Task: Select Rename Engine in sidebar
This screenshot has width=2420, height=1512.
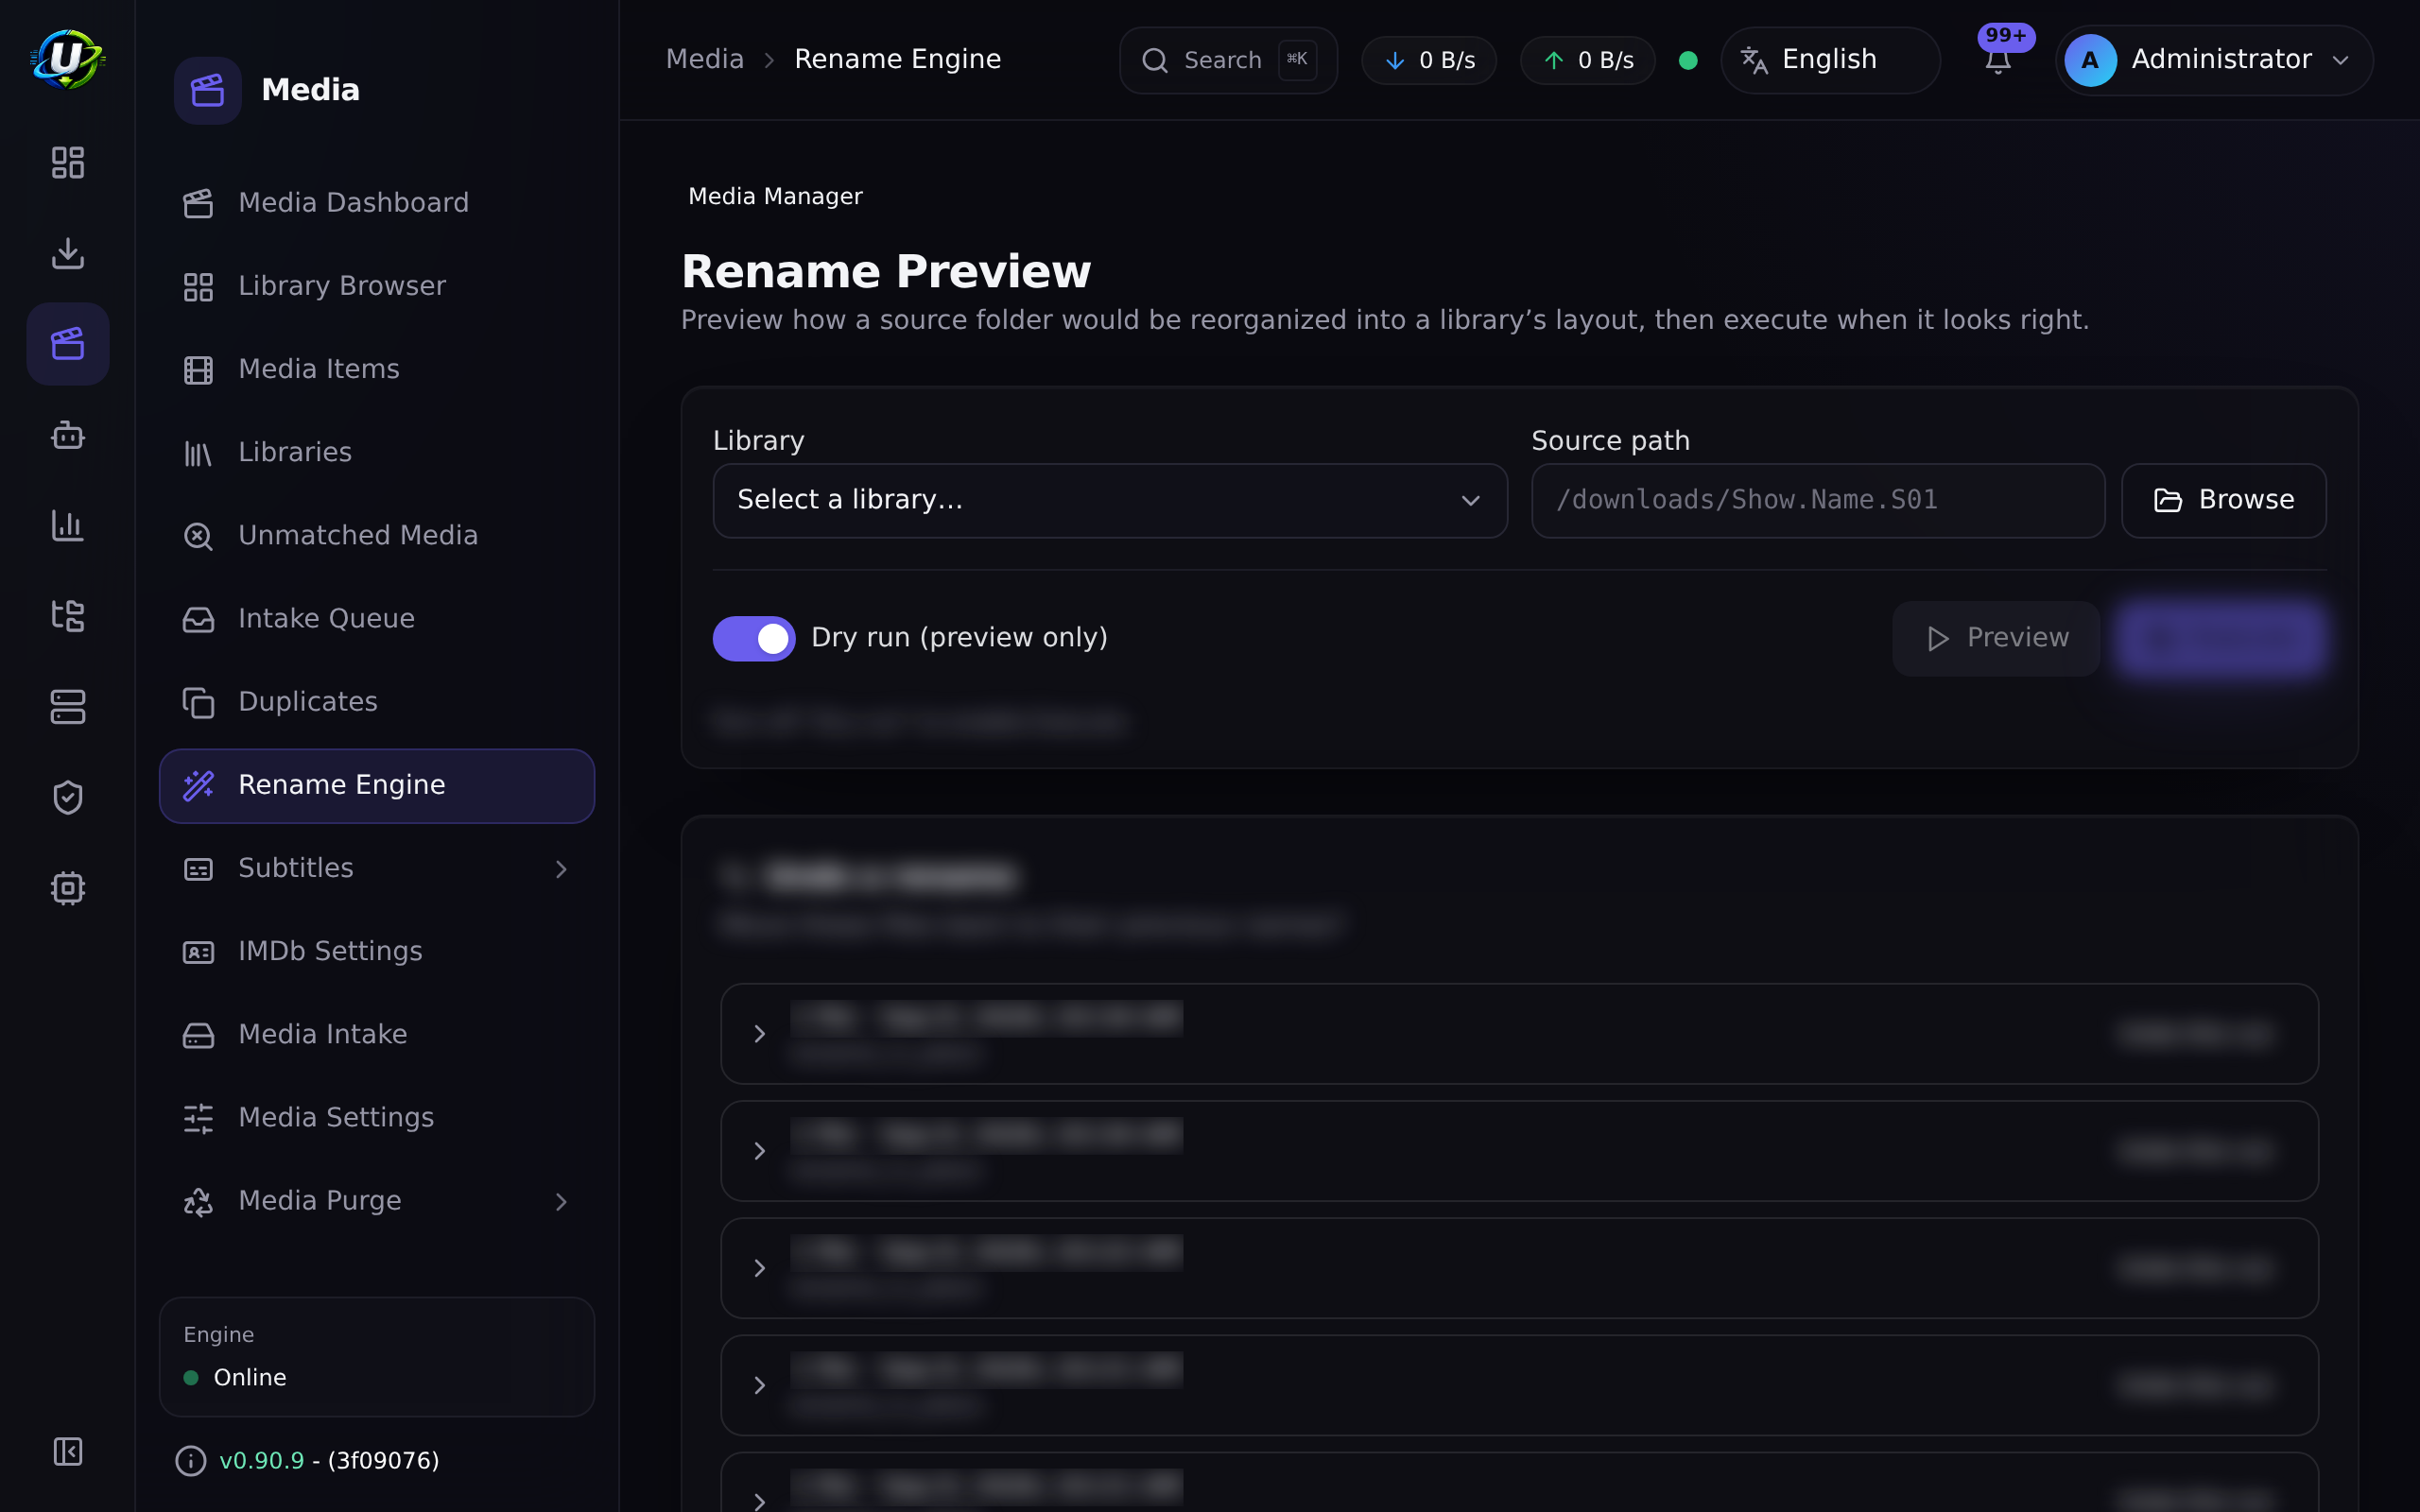Action: click(x=377, y=785)
